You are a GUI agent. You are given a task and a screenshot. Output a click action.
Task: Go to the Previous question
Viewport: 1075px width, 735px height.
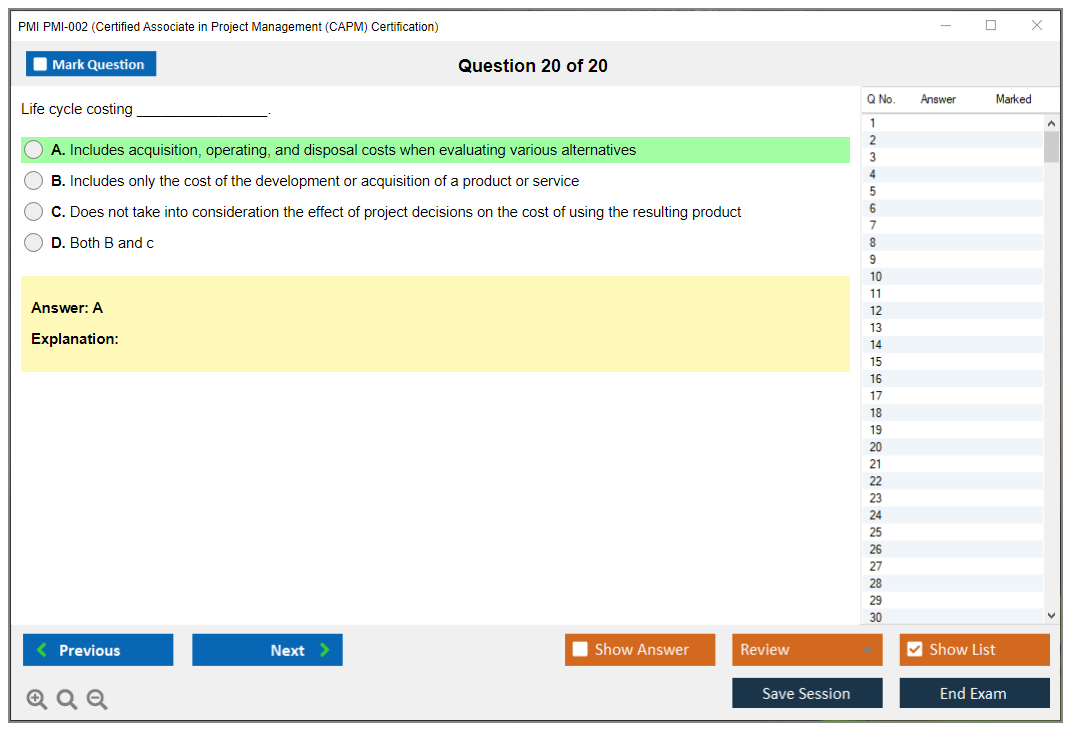pos(98,650)
